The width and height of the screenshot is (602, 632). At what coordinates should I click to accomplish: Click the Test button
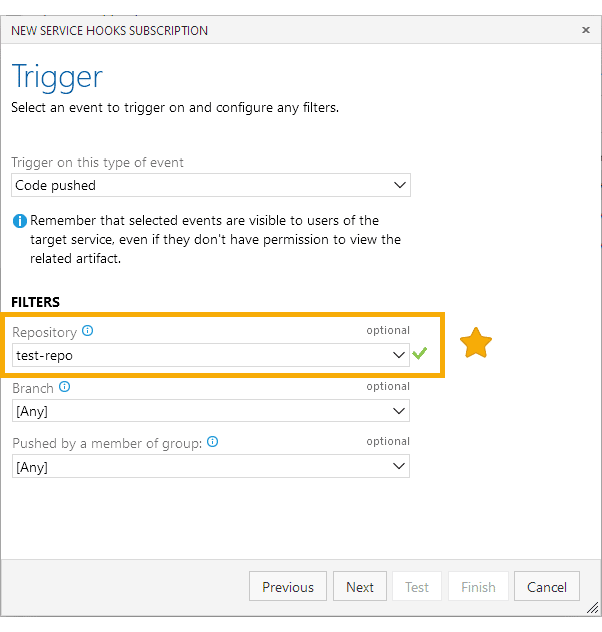(x=417, y=586)
